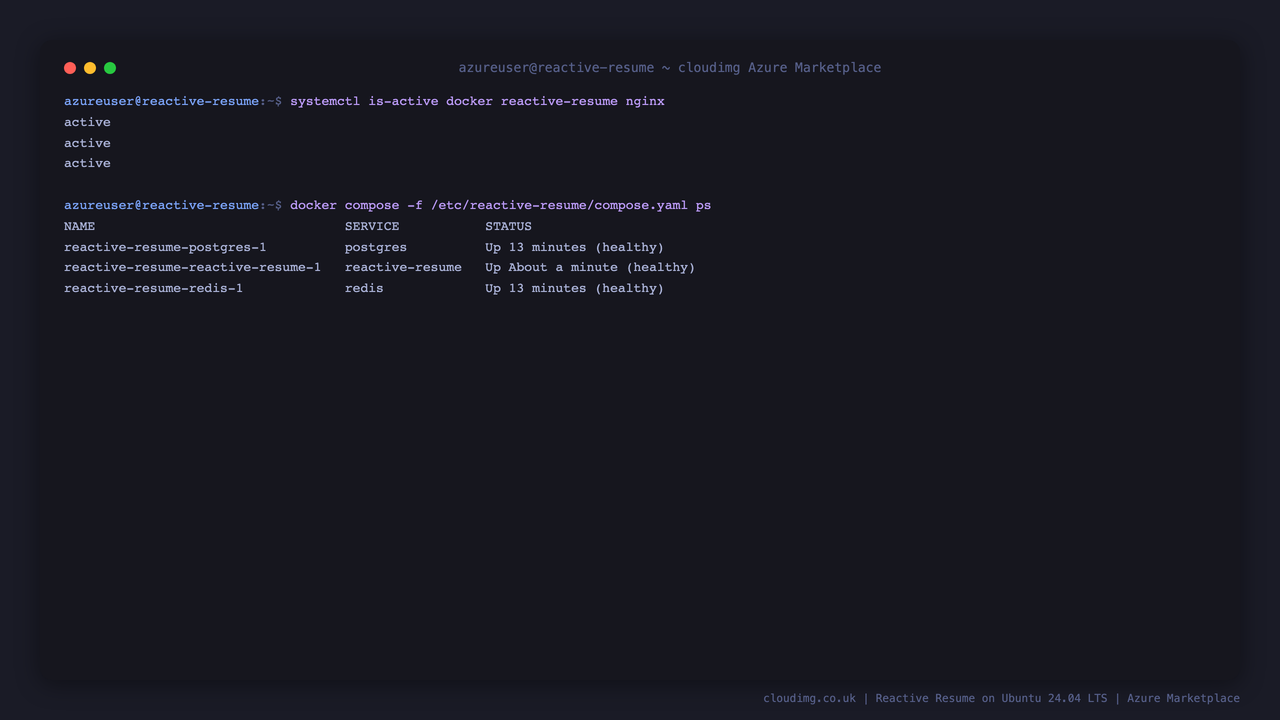The height and width of the screenshot is (720, 1280).
Task: Click the SERVICE column header
Action: [372, 226]
